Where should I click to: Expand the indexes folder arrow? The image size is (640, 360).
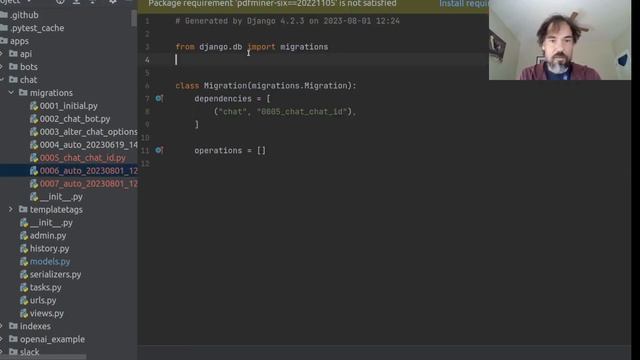2,326
